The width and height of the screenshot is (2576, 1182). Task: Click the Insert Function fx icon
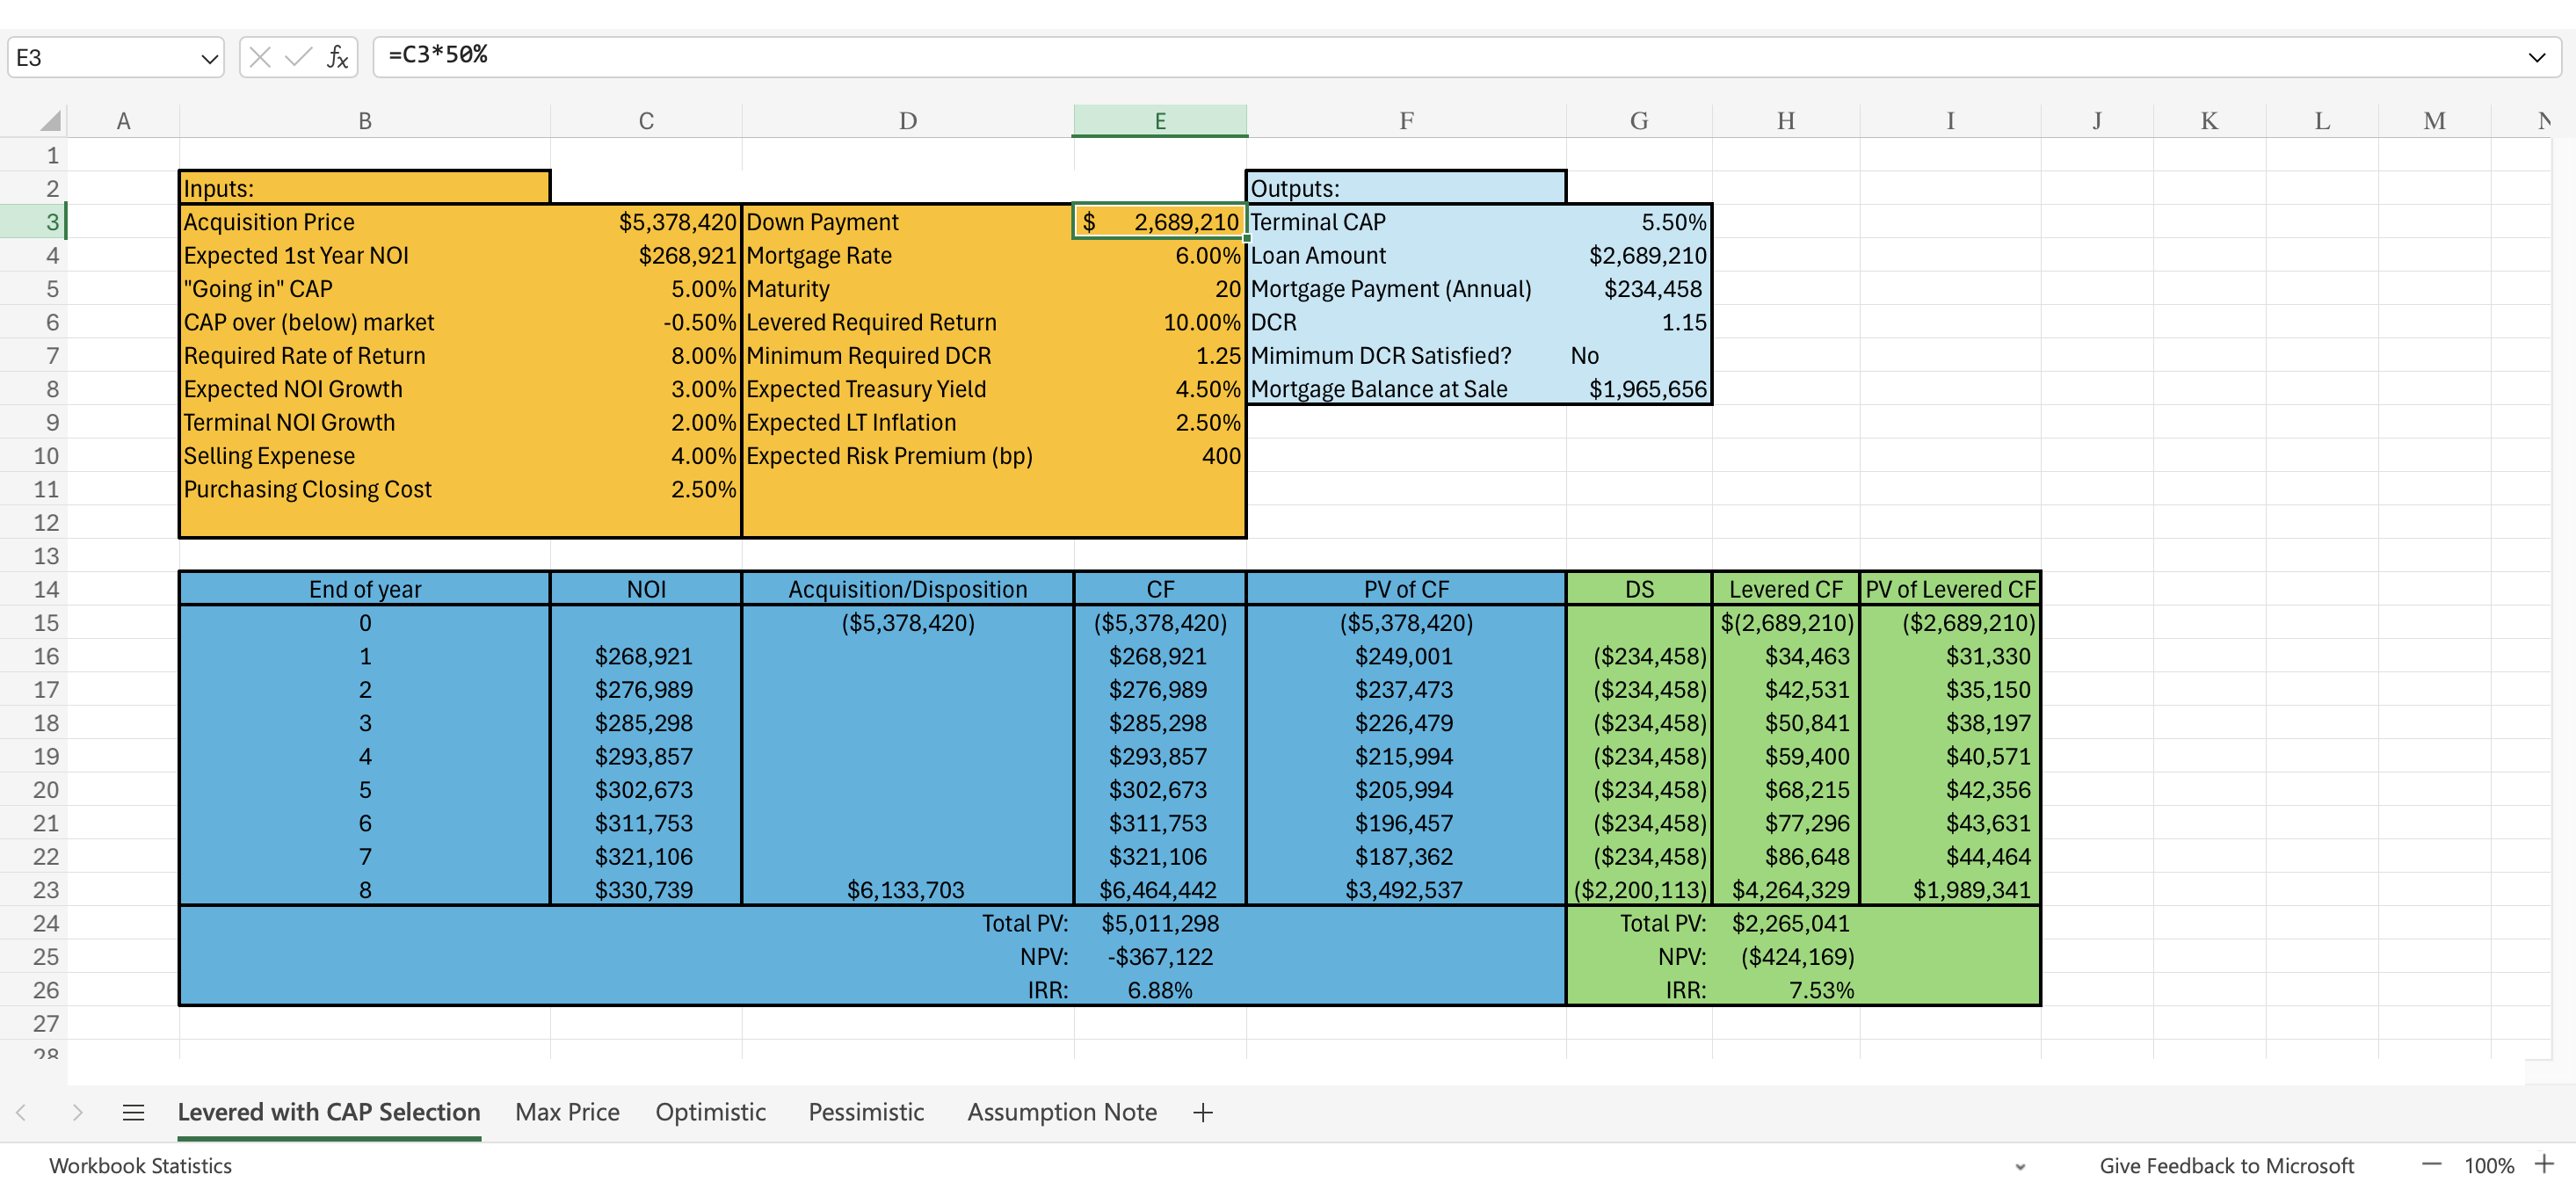coord(338,57)
